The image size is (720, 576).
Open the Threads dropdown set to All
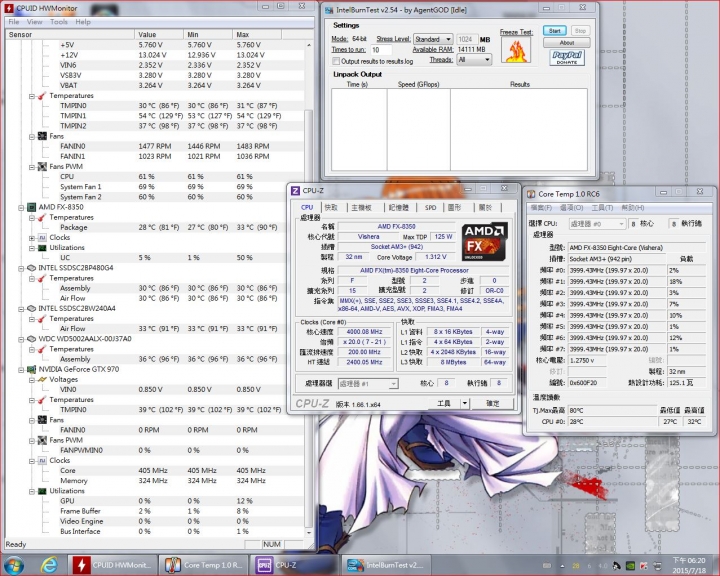[474, 60]
